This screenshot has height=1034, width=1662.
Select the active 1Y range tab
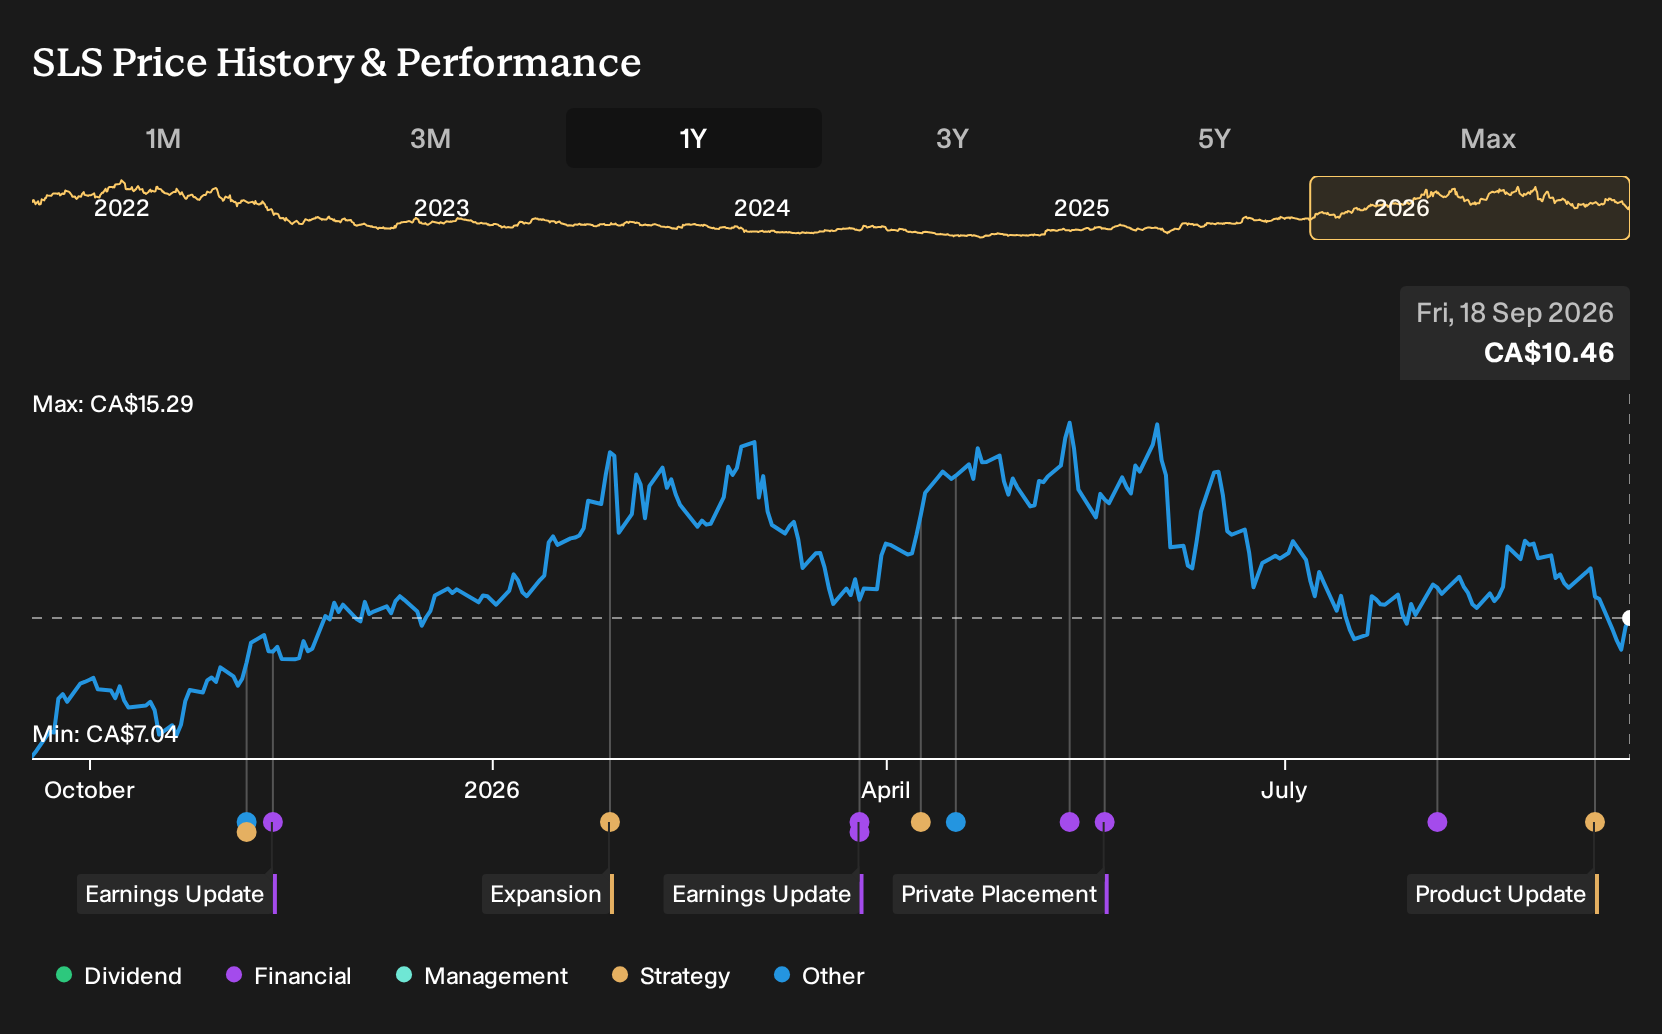pos(693,138)
